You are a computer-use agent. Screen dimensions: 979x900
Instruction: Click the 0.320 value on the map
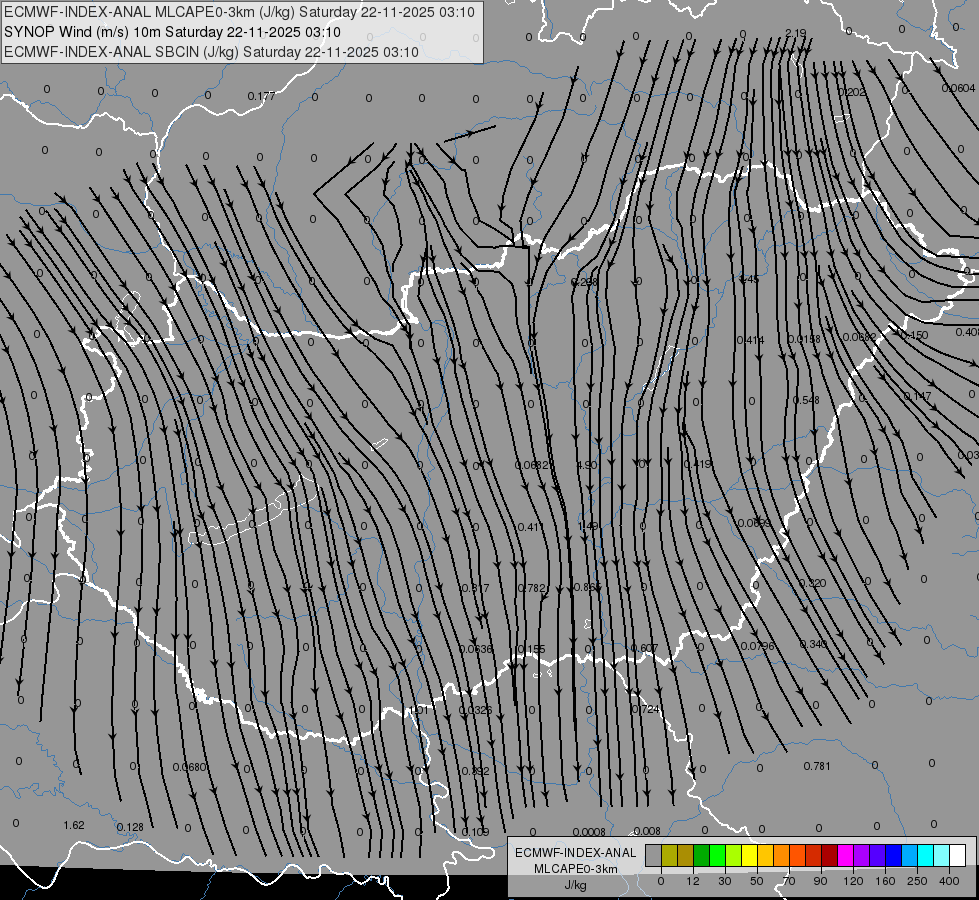tap(812, 583)
